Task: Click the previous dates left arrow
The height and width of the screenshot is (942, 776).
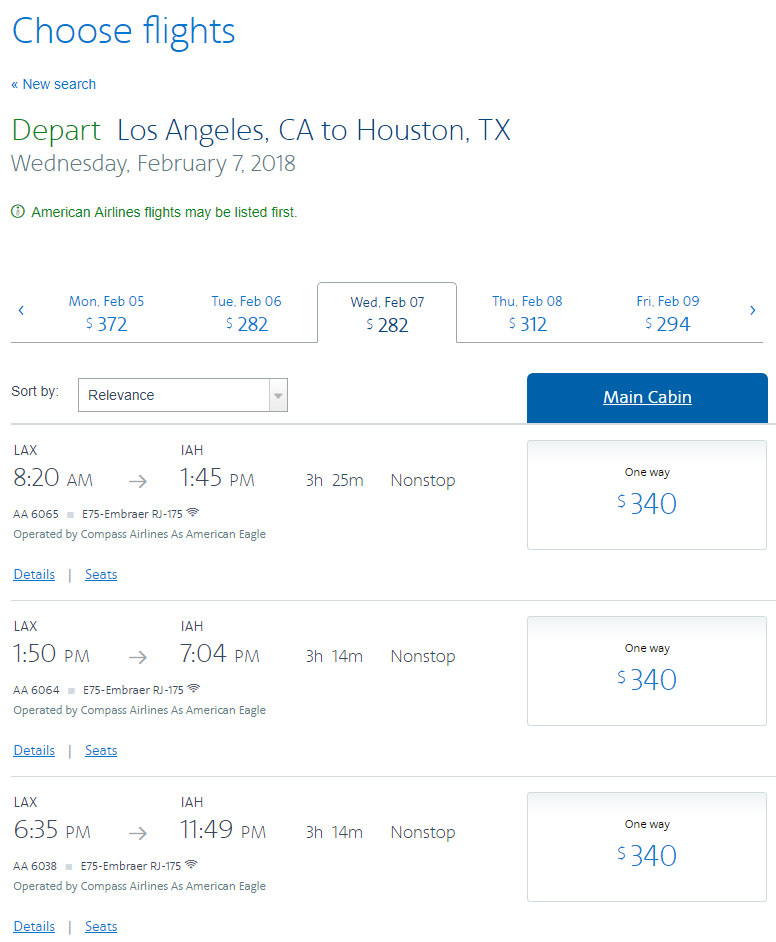Action: coord(21,311)
